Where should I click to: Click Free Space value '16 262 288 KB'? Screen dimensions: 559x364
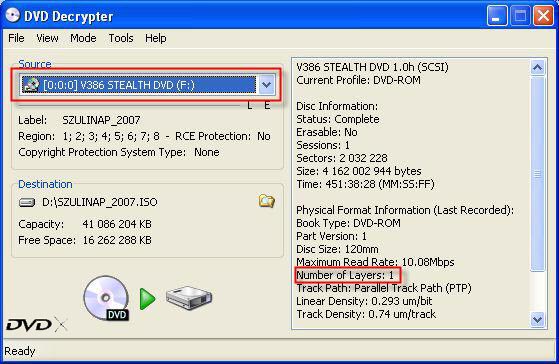117,240
